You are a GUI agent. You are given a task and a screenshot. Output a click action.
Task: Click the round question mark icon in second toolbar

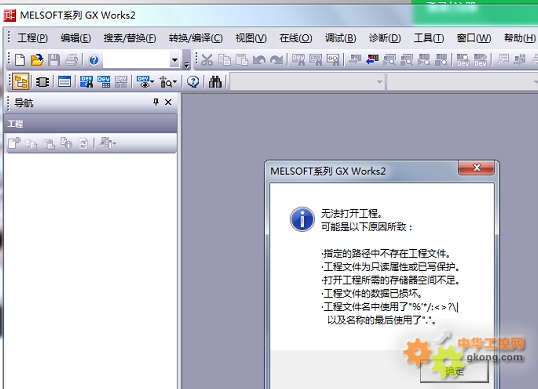193,82
